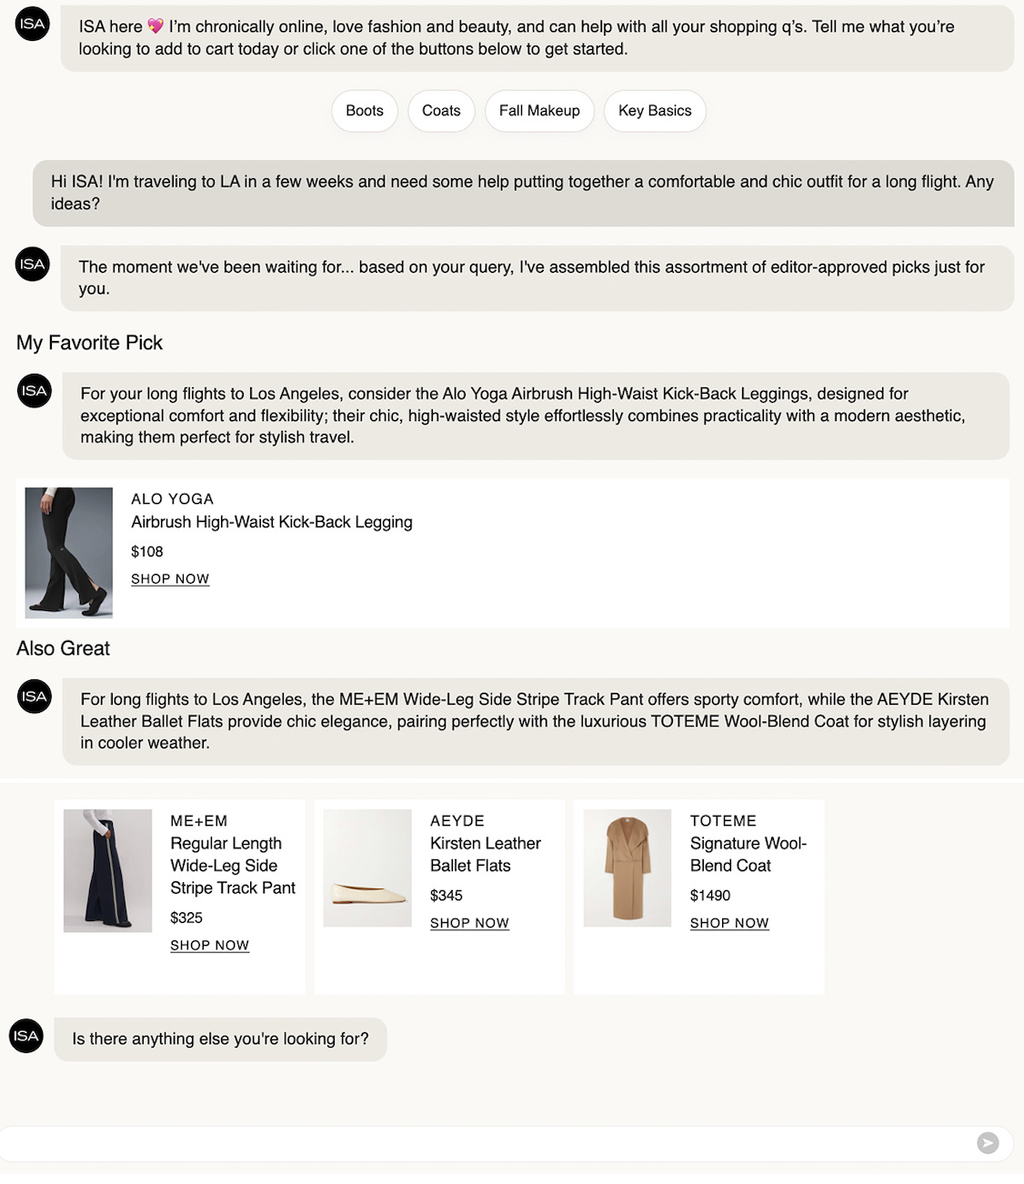Image resolution: width=1024 pixels, height=1184 pixels.
Task: Select the Kirsten Leather Ballet Flats product card
Action: tap(439, 897)
